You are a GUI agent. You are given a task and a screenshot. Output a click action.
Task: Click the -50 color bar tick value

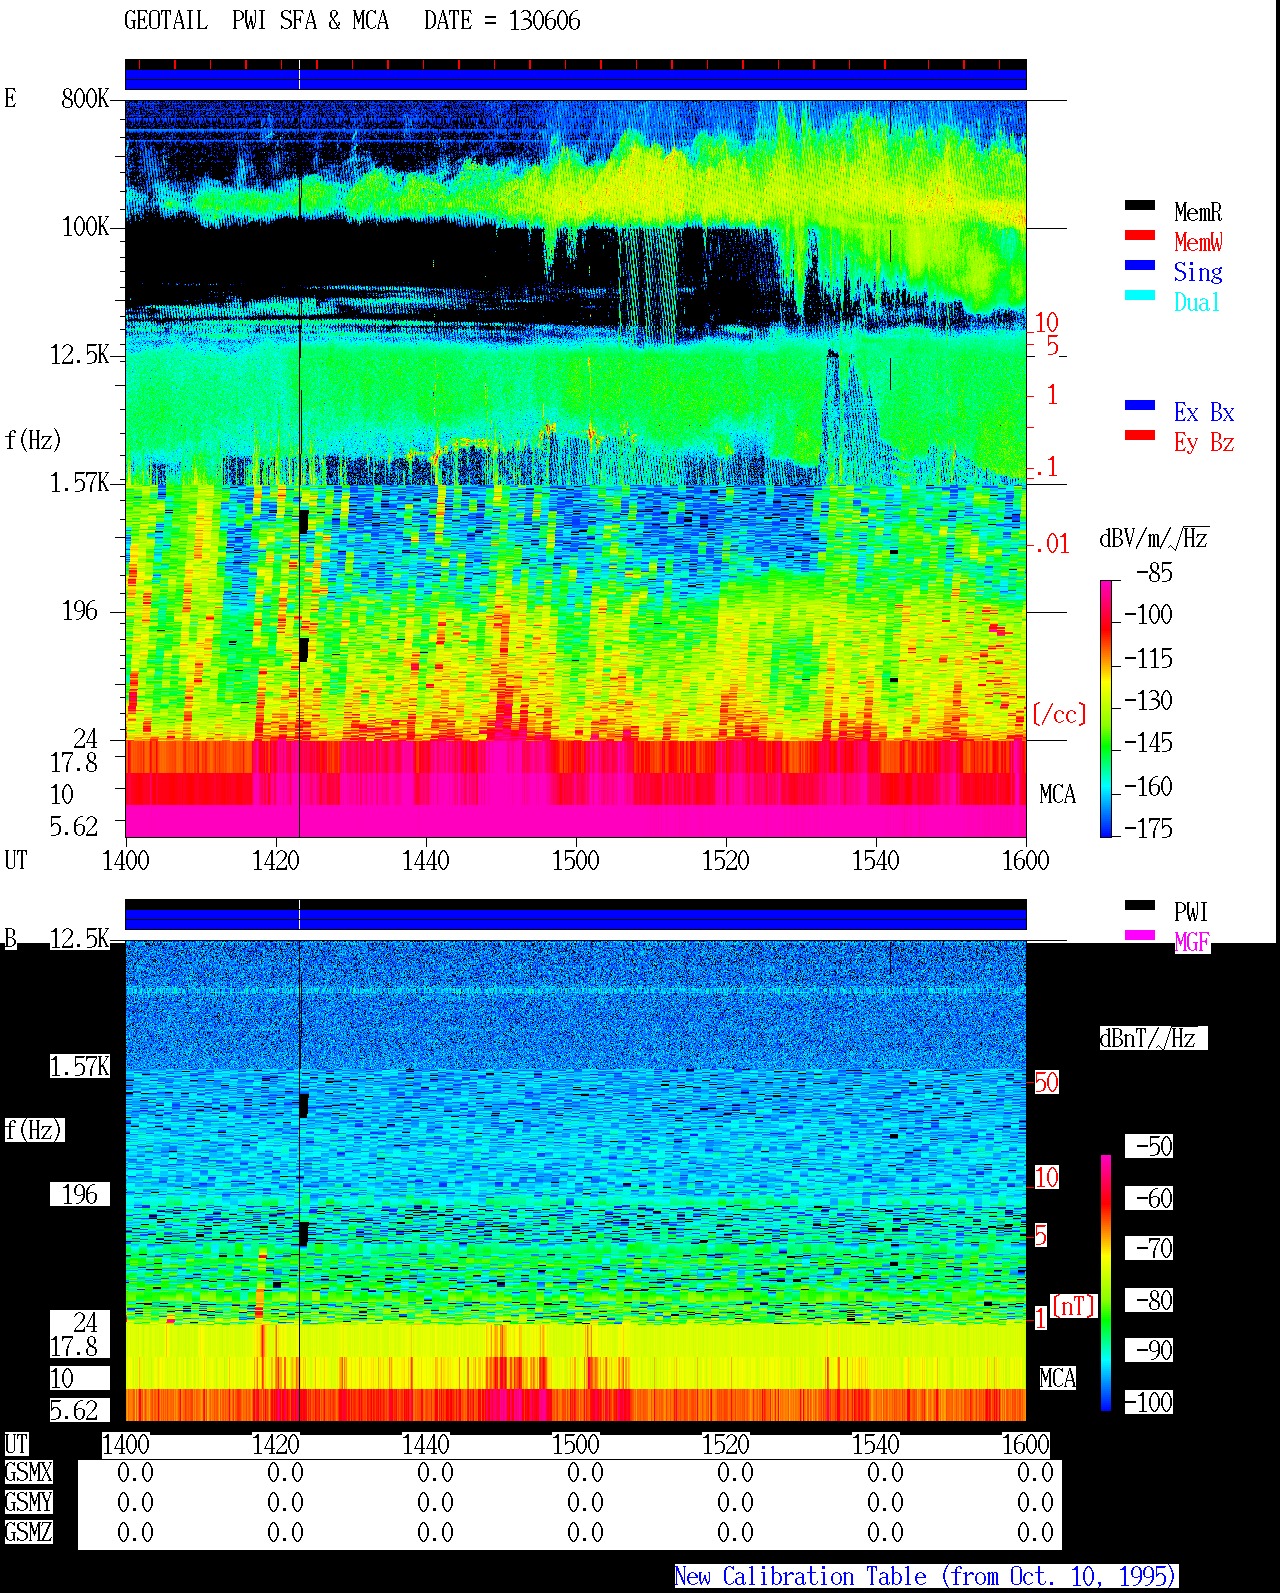[x=1154, y=1146]
